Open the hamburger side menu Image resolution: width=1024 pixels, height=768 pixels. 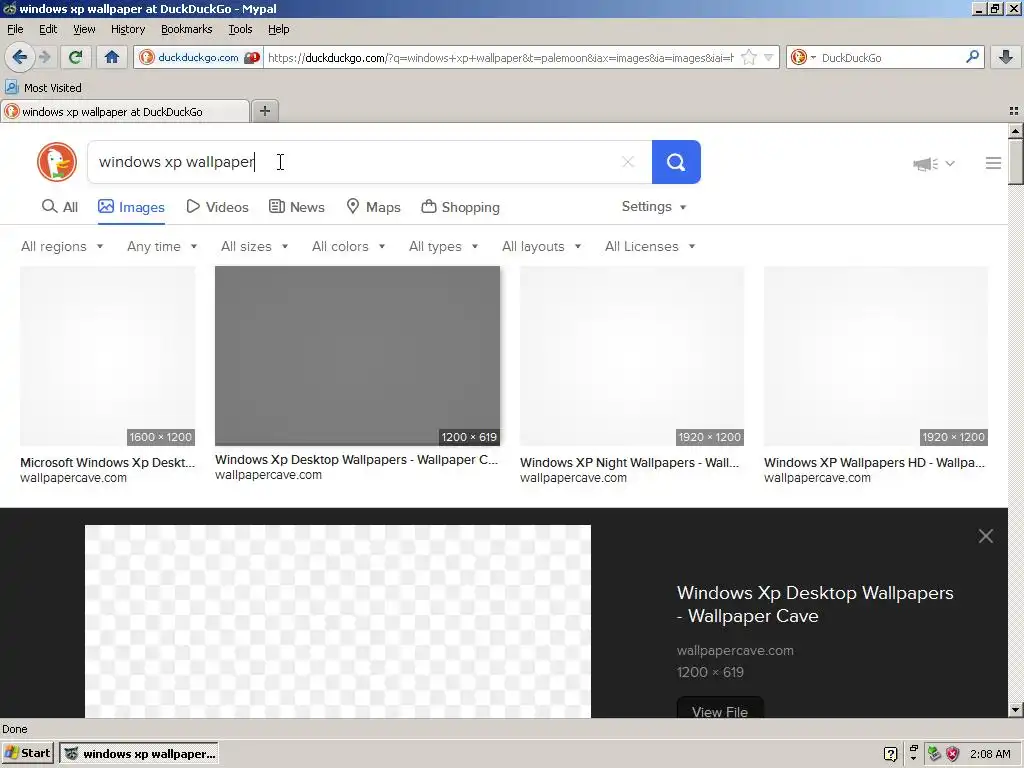(993, 163)
